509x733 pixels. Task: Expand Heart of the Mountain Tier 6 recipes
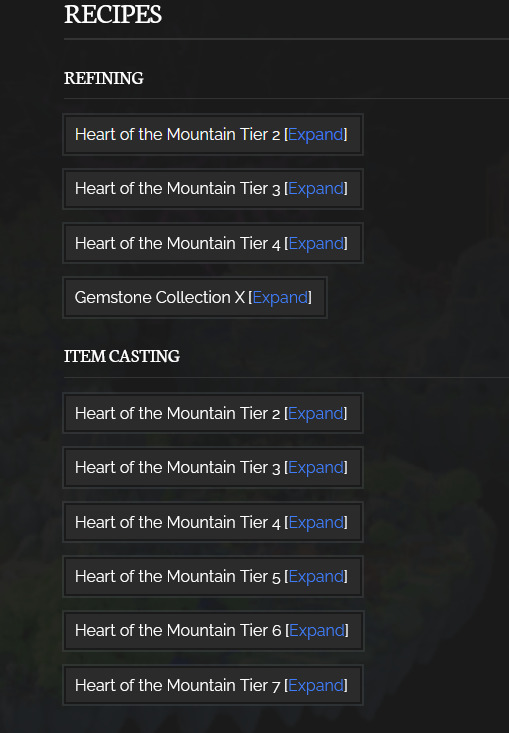pyautogui.click(x=317, y=631)
